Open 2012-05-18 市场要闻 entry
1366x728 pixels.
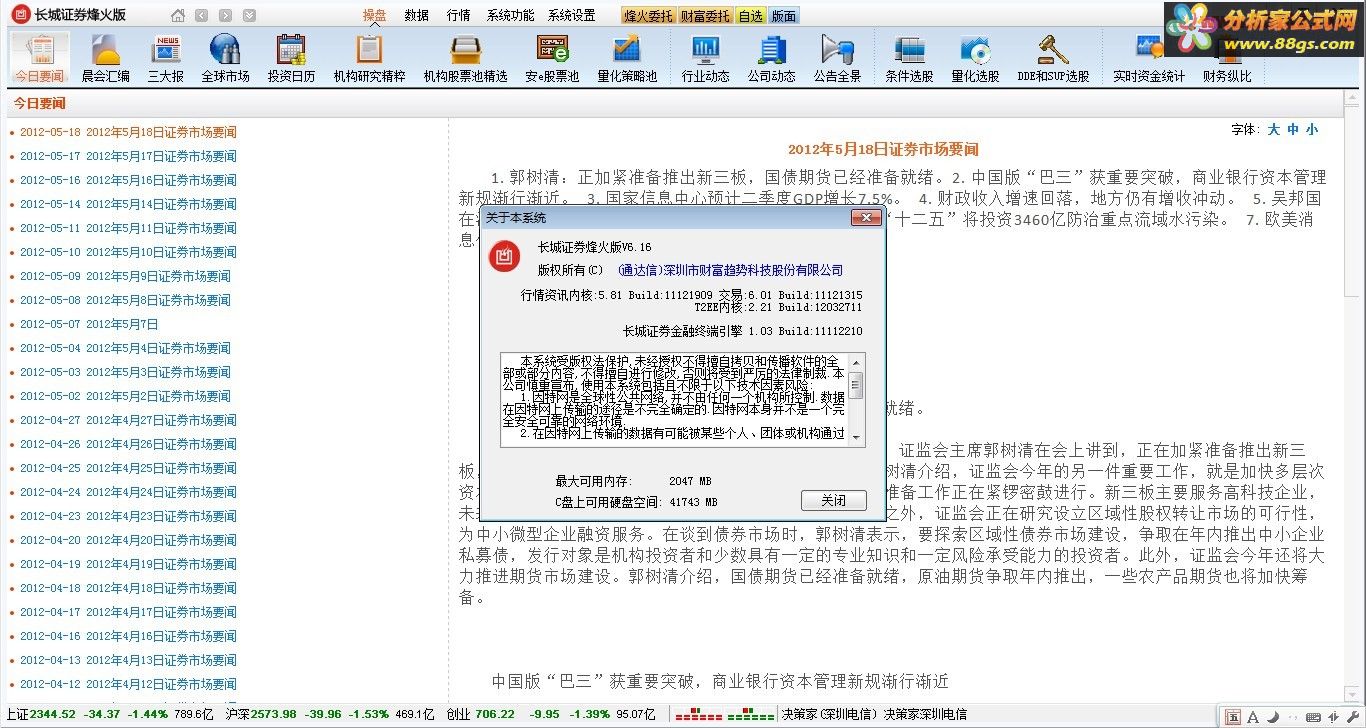(128, 132)
